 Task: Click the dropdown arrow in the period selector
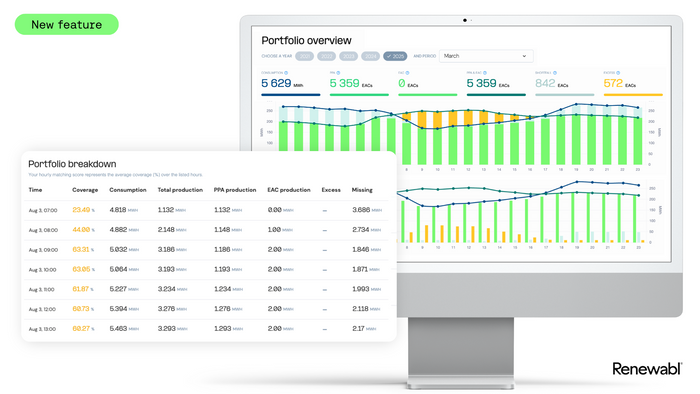[524, 56]
